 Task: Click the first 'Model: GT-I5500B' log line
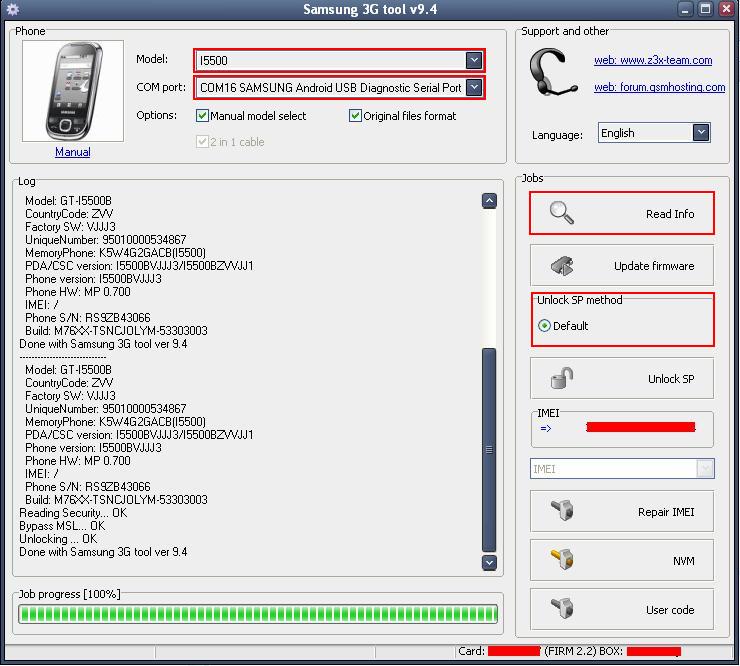(68, 201)
